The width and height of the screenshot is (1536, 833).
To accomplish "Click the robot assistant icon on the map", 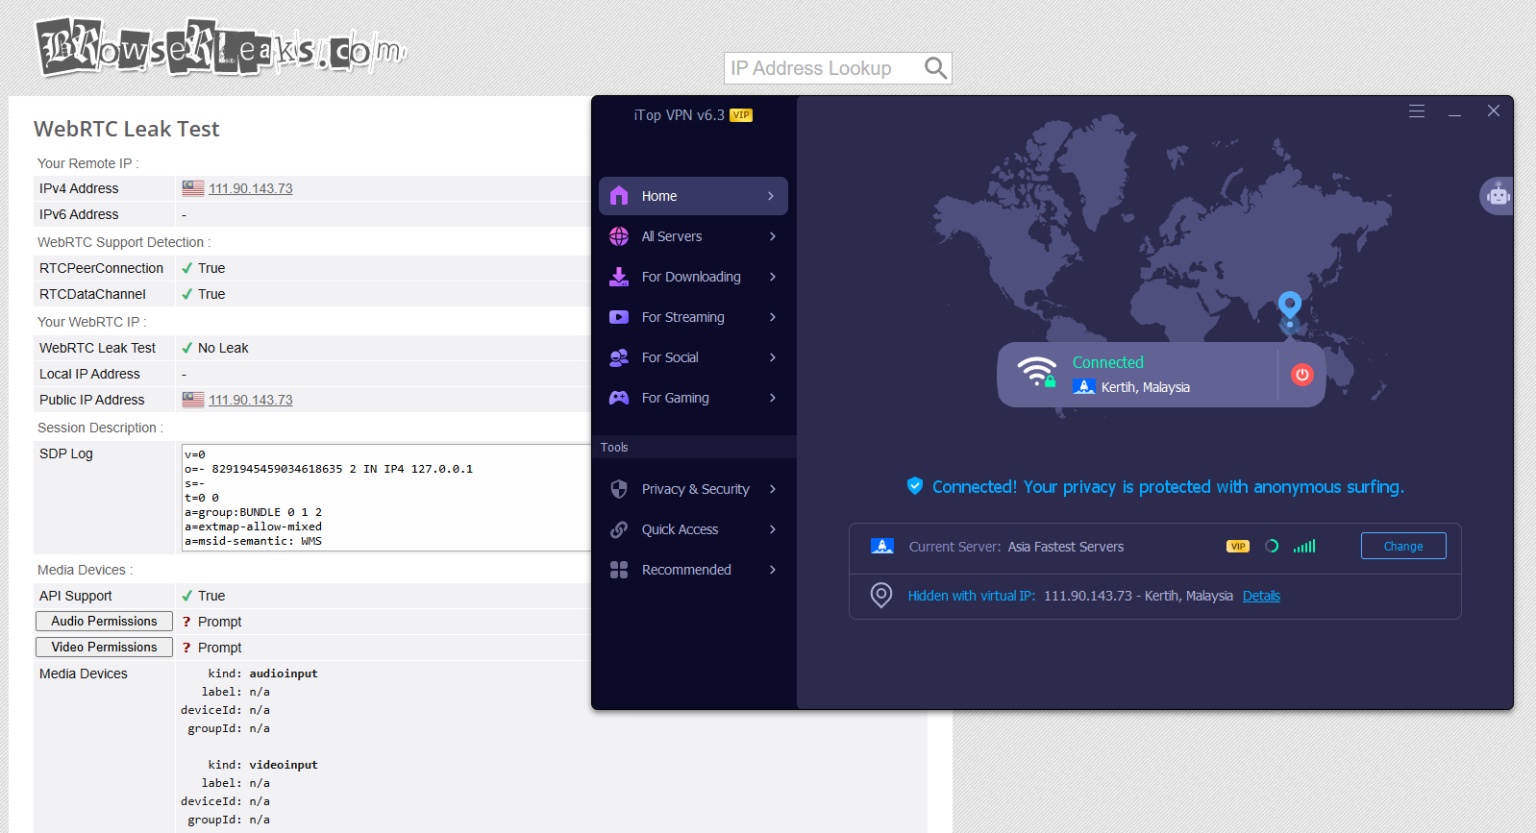I will [x=1497, y=196].
